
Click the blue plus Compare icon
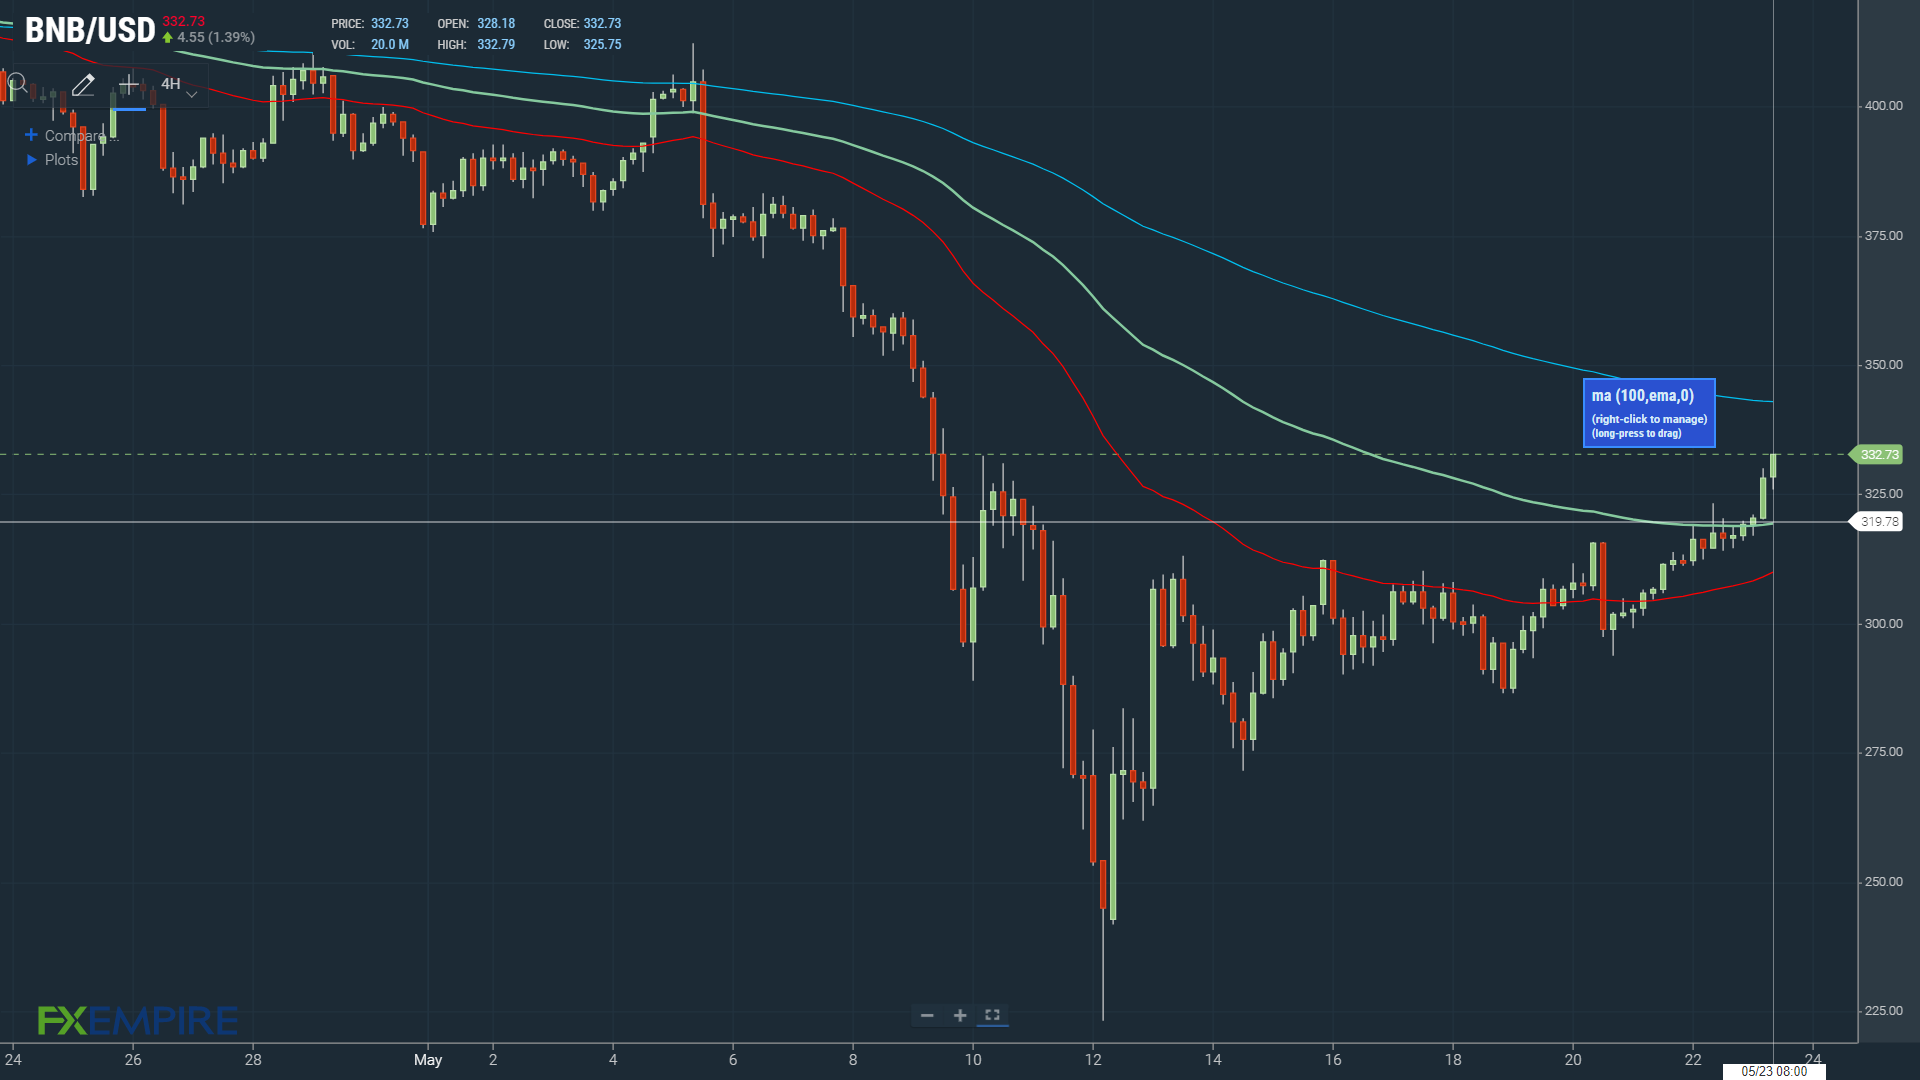[31, 135]
